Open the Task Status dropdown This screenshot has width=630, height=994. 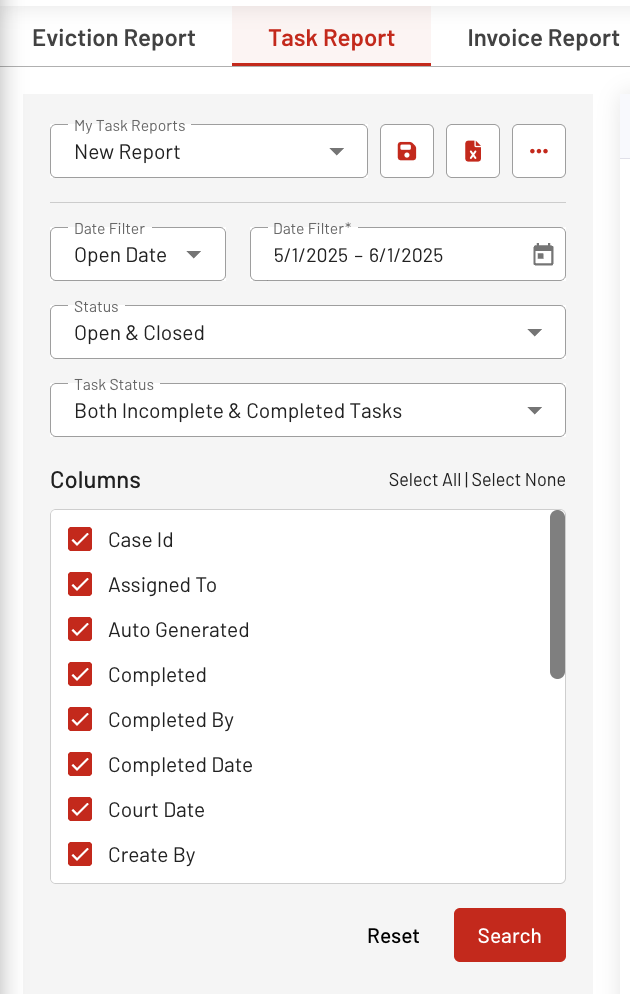click(x=308, y=410)
